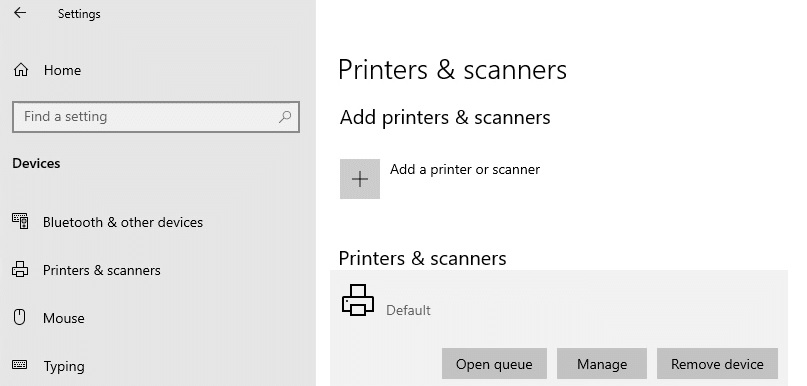
Task: Go to Printers & scanners section
Action: tap(102, 270)
